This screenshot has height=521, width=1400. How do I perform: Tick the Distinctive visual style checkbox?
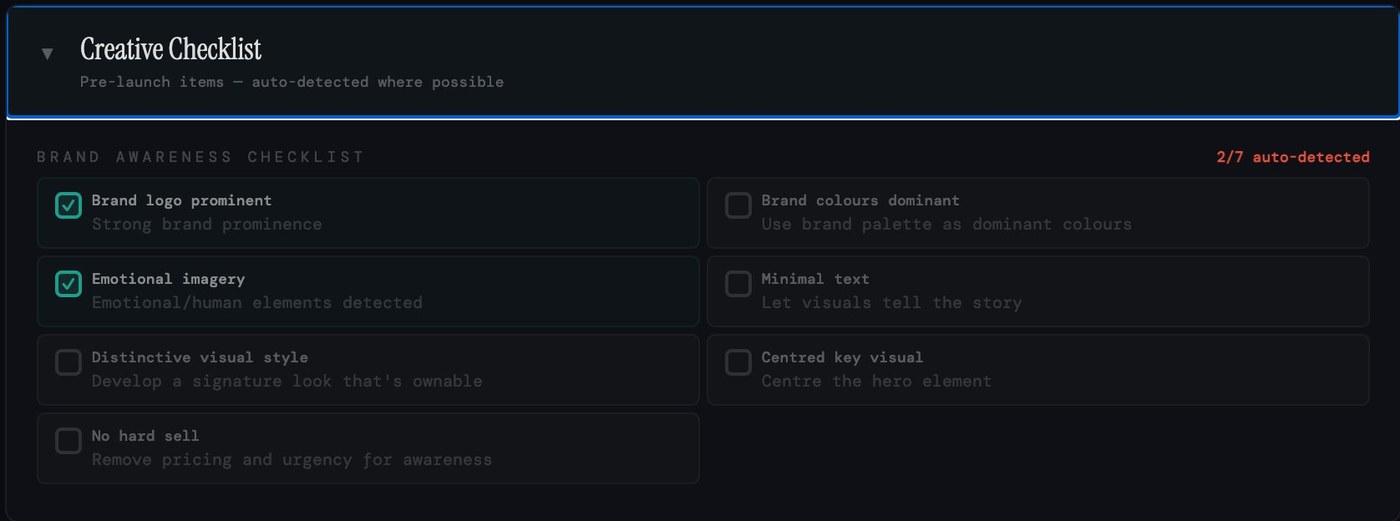68,362
